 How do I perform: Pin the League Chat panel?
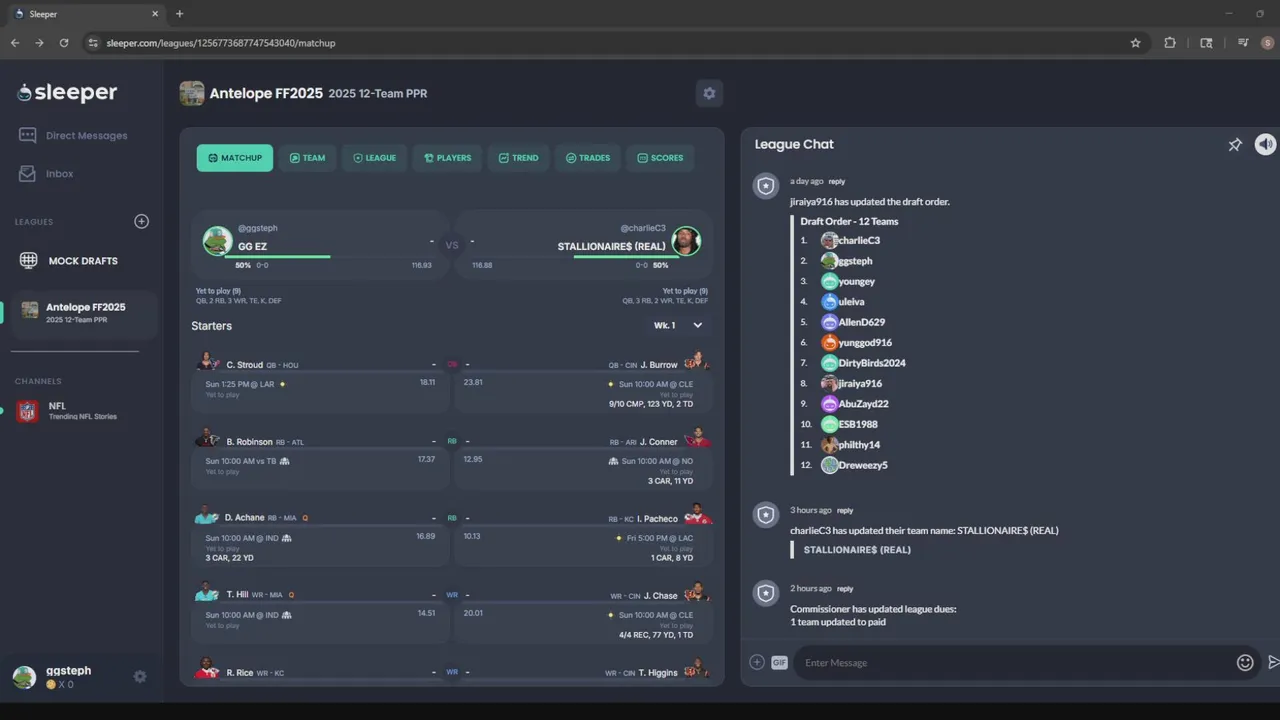click(x=1235, y=145)
